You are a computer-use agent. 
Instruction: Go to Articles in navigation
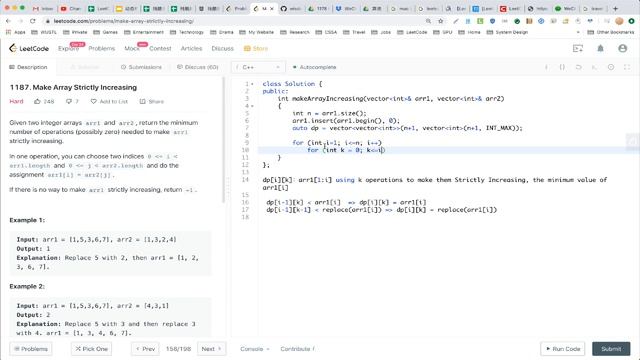[x=191, y=48]
